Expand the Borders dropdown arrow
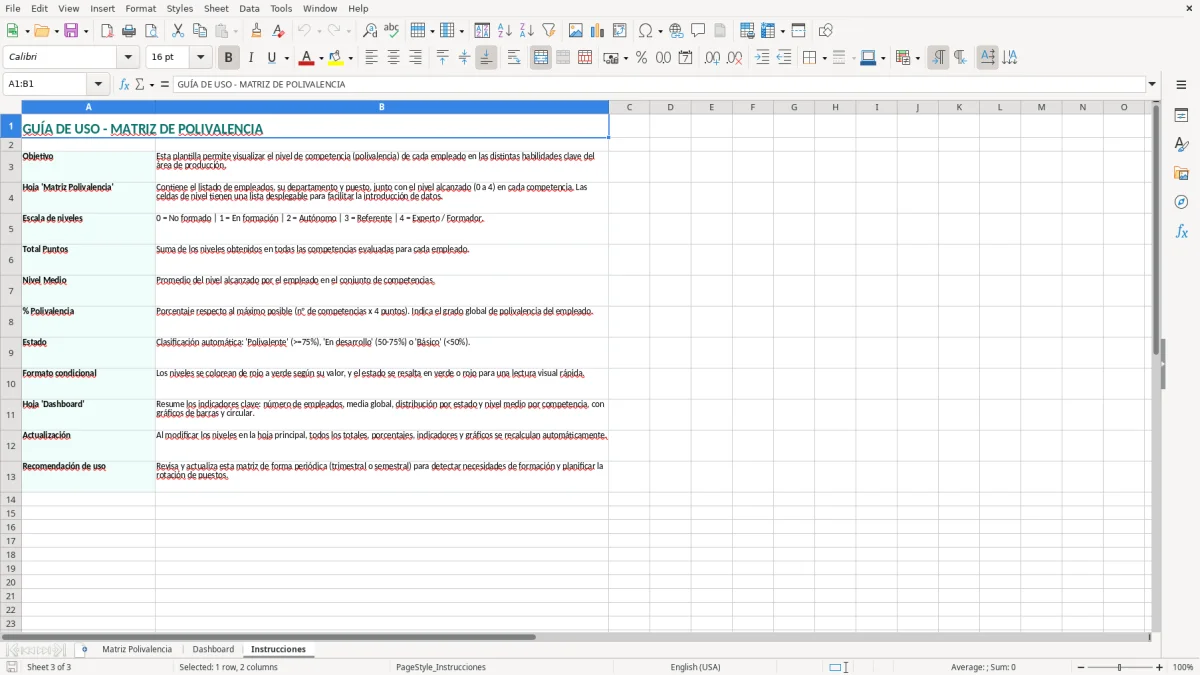Viewport: 1200px width, 675px height. tap(823, 58)
